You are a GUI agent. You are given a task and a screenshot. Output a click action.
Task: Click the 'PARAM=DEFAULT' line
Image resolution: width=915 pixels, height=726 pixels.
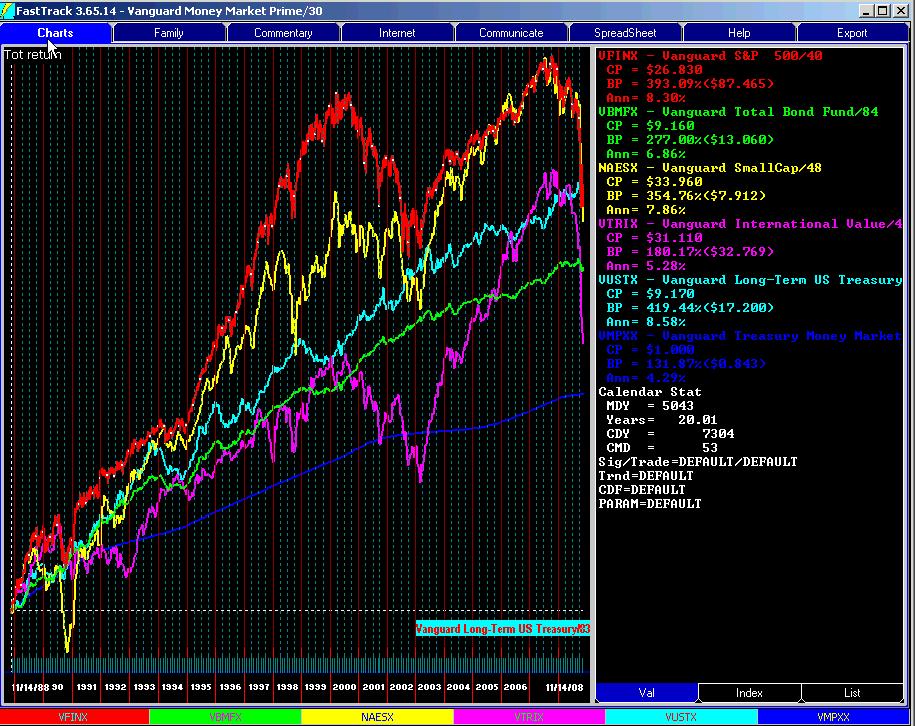click(x=650, y=504)
